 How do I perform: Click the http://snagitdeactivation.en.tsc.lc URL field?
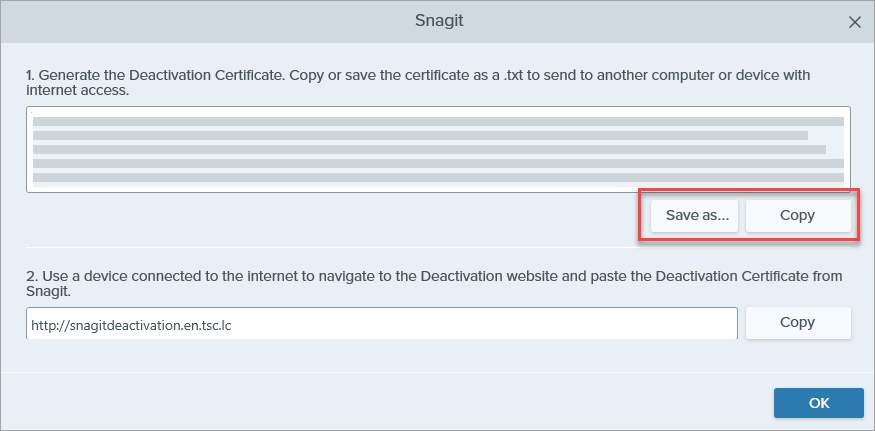pos(382,323)
